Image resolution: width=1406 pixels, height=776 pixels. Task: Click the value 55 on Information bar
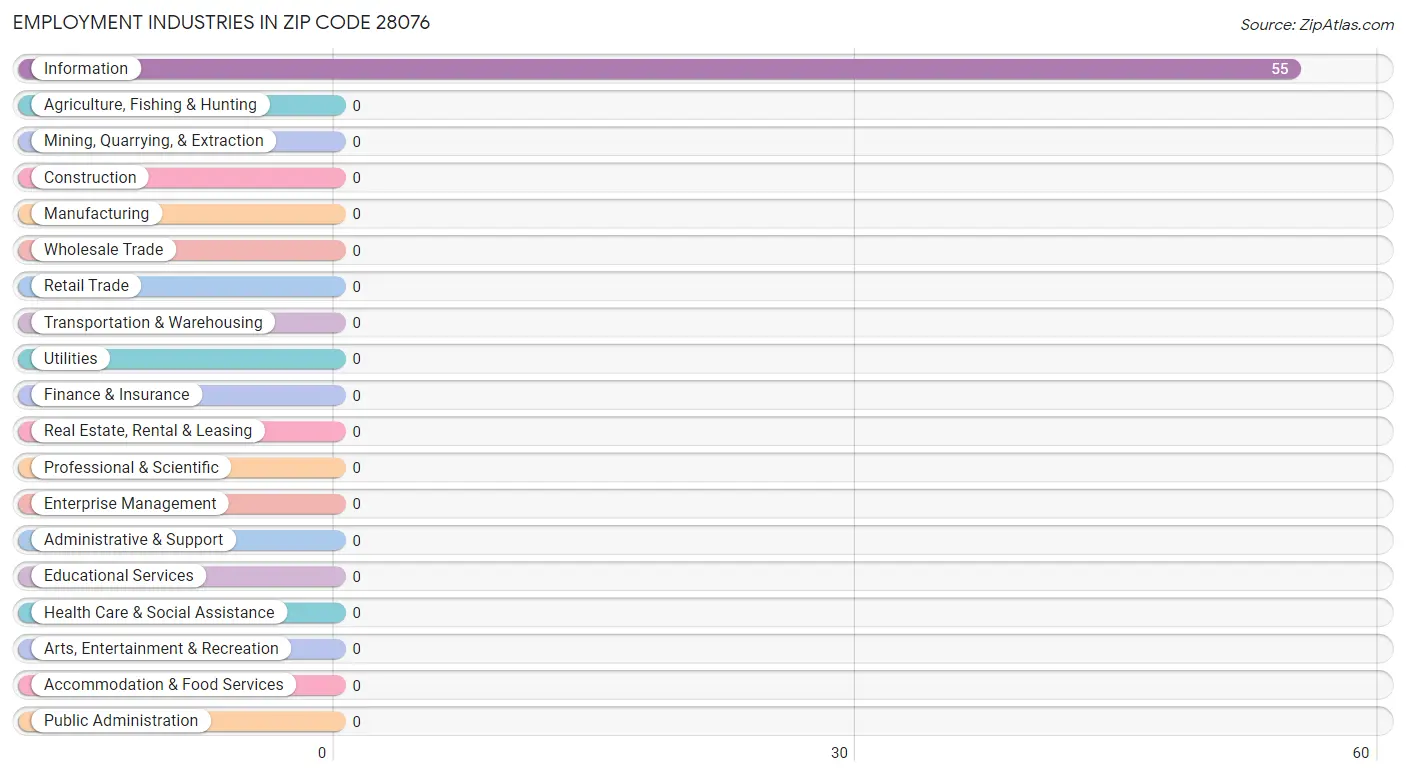(1280, 69)
